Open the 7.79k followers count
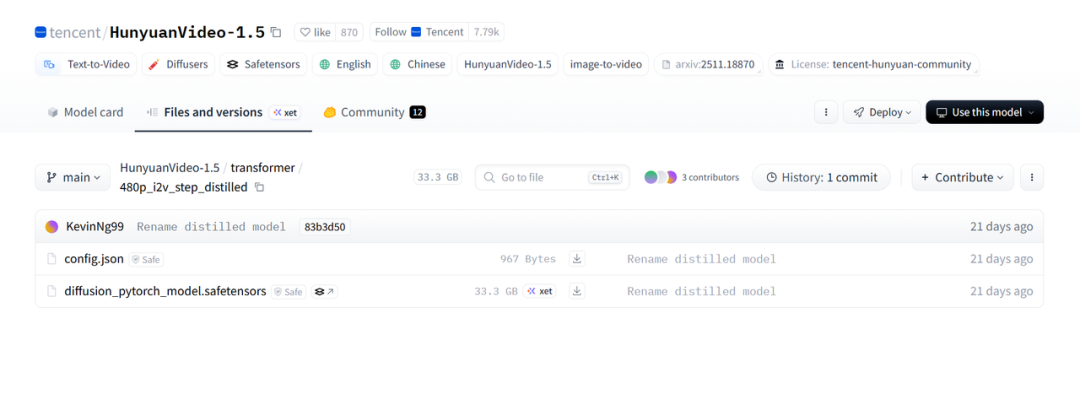The image size is (1080, 410). [x=487, y=32]
